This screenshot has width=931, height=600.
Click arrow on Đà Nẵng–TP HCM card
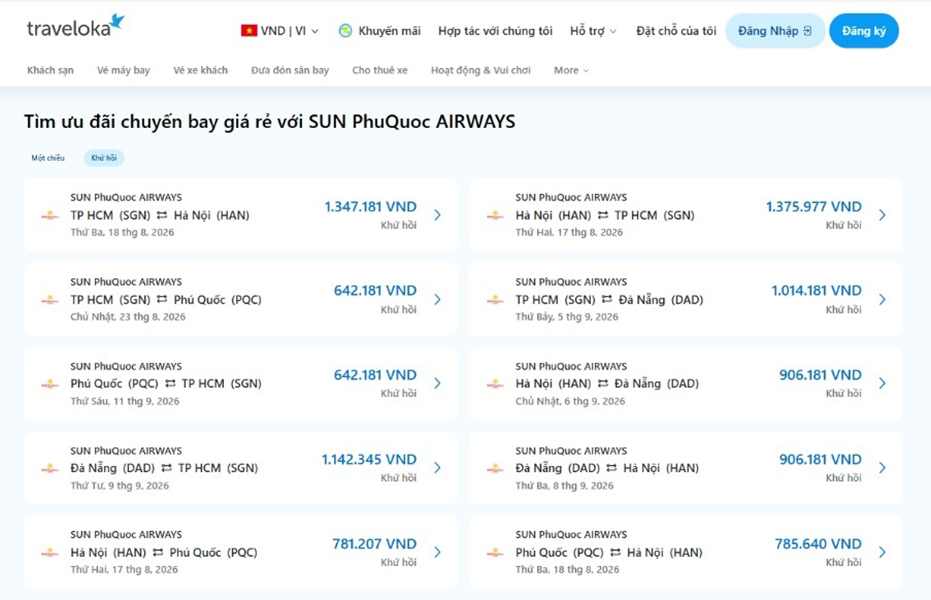438,468
